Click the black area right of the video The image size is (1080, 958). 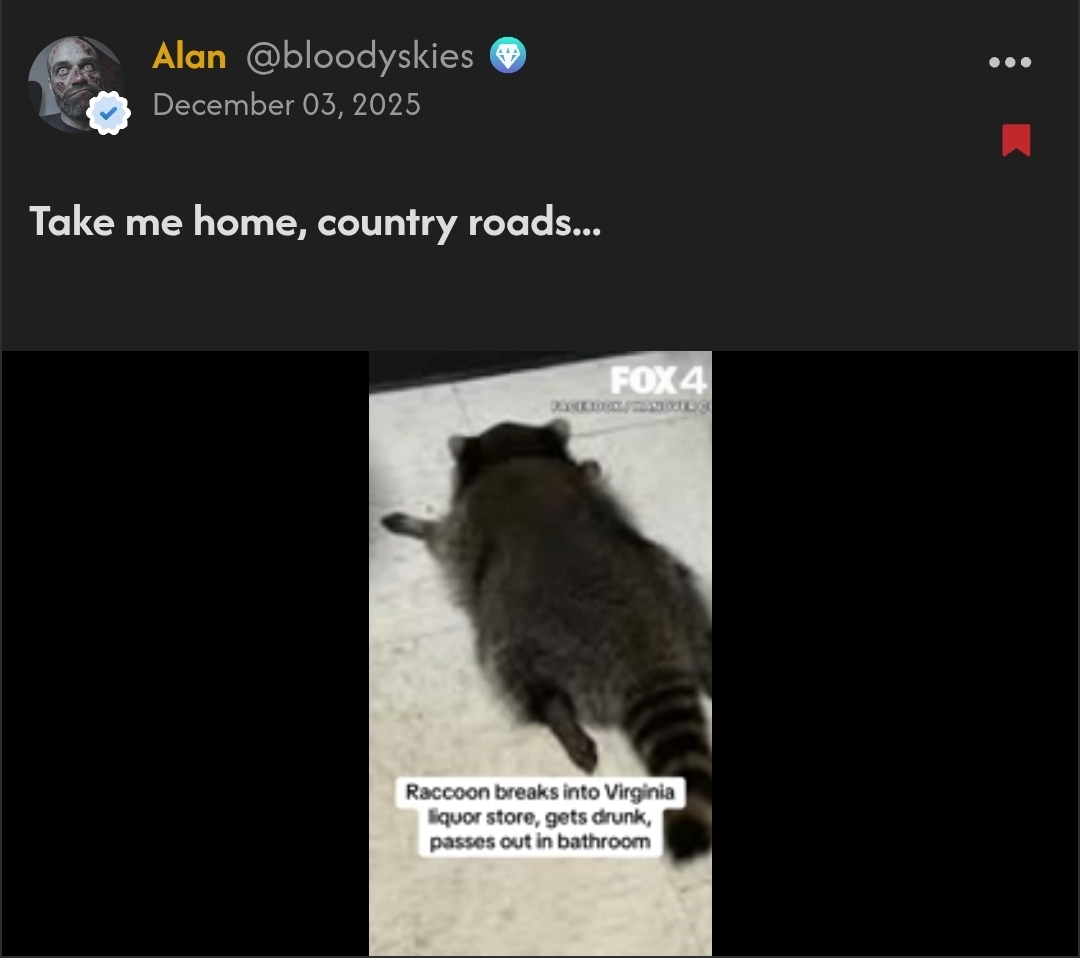[895, 653]
